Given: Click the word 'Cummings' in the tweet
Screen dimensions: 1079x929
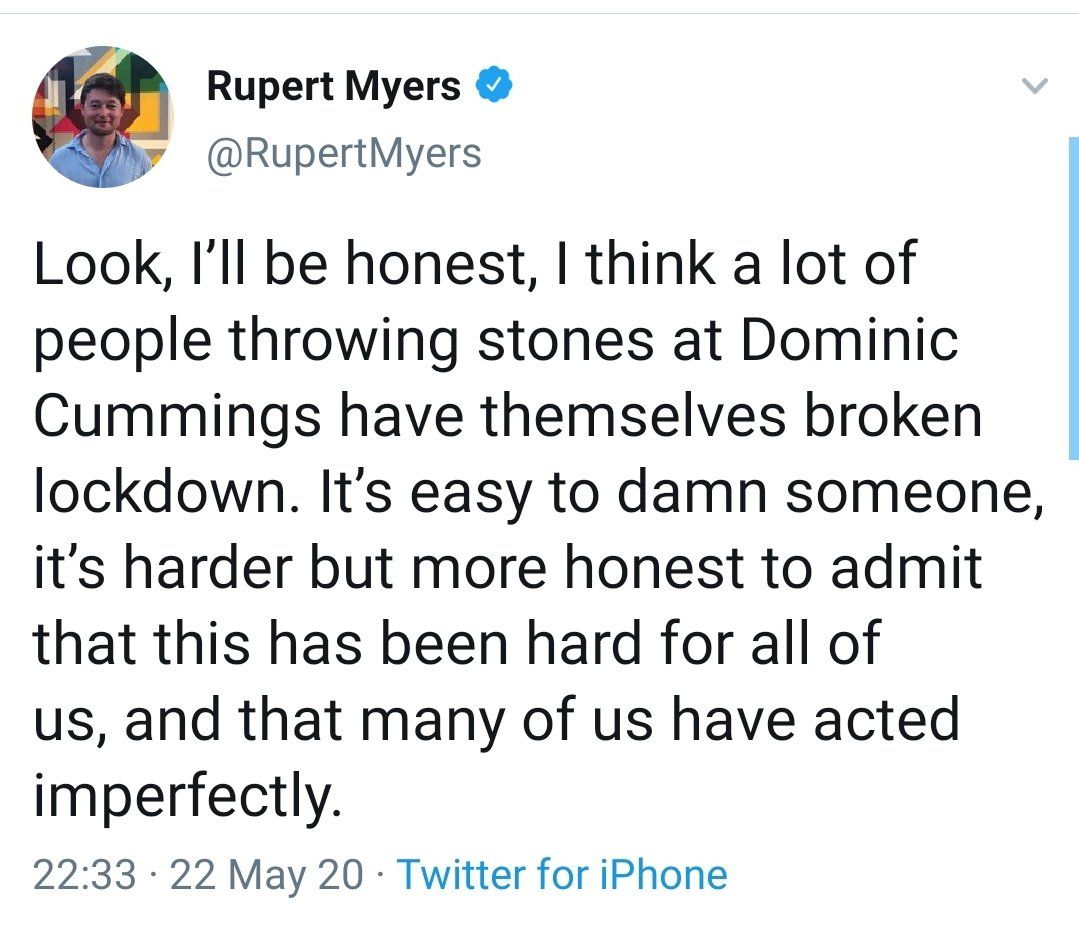Looking at the screenshot, I should point(177,418).
